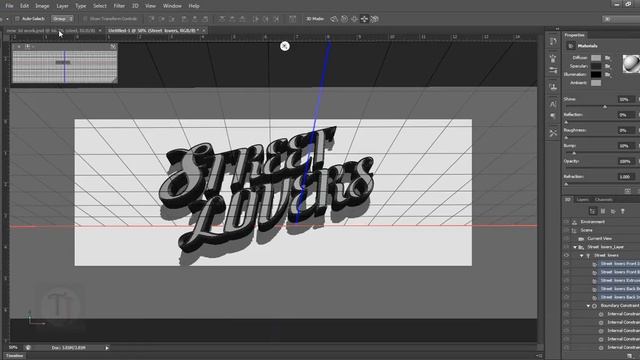
Task: Switch to the Layers tab
Action: pos(582,200)
